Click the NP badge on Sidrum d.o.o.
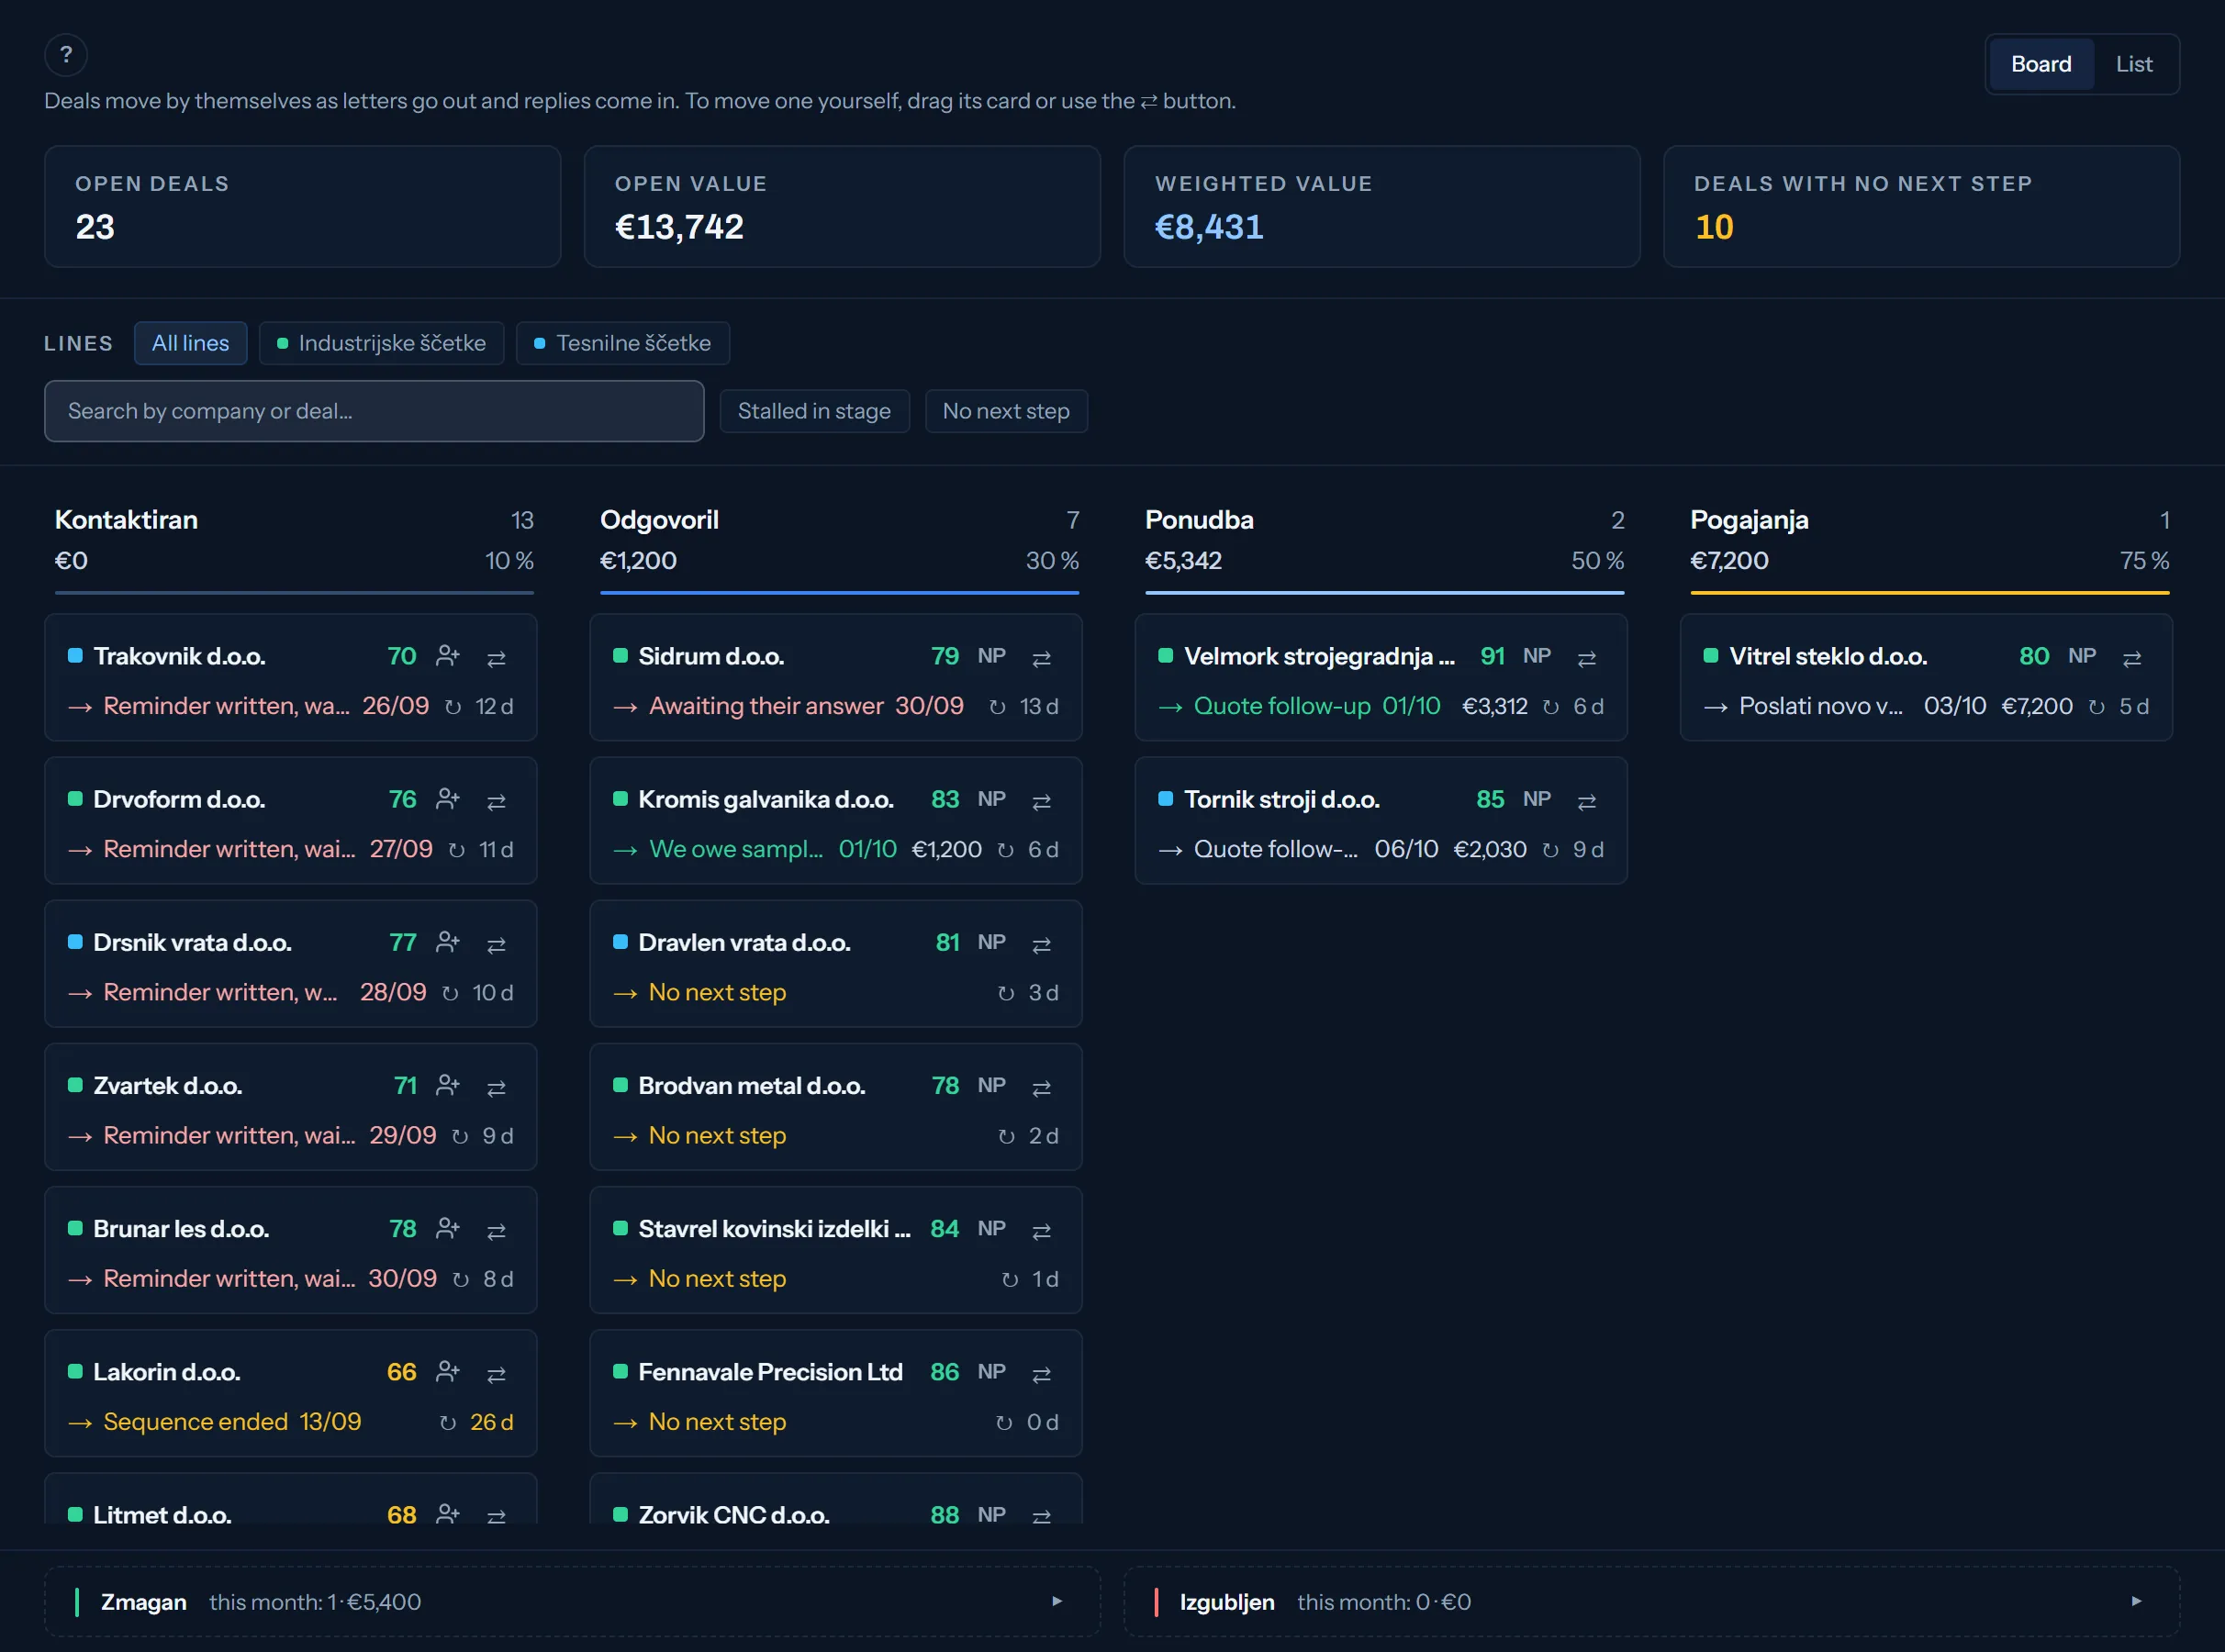2225x1652 pixels. (x=991, y=656)
